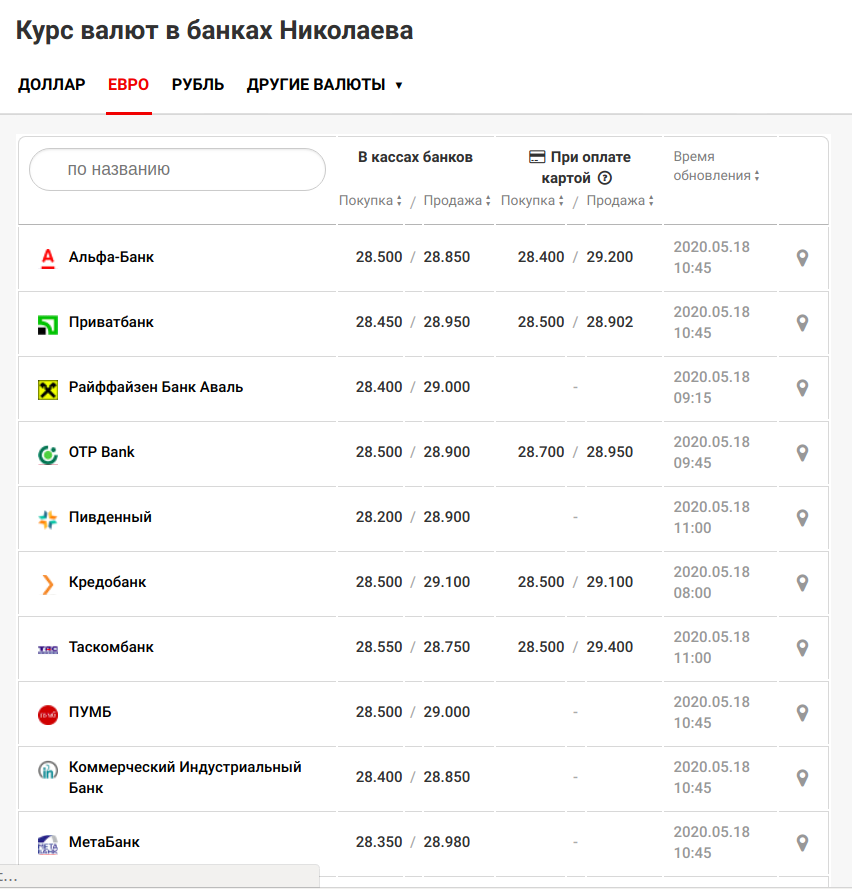Open the Райффайзен Банк Аваль link
The image size is (852, 889).
156,387
